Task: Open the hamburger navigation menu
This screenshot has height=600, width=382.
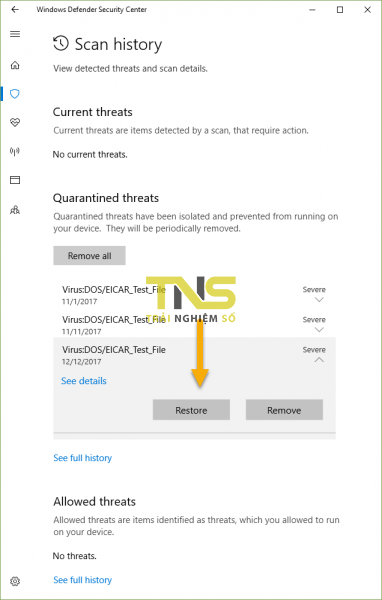Action: click(15, 34)
